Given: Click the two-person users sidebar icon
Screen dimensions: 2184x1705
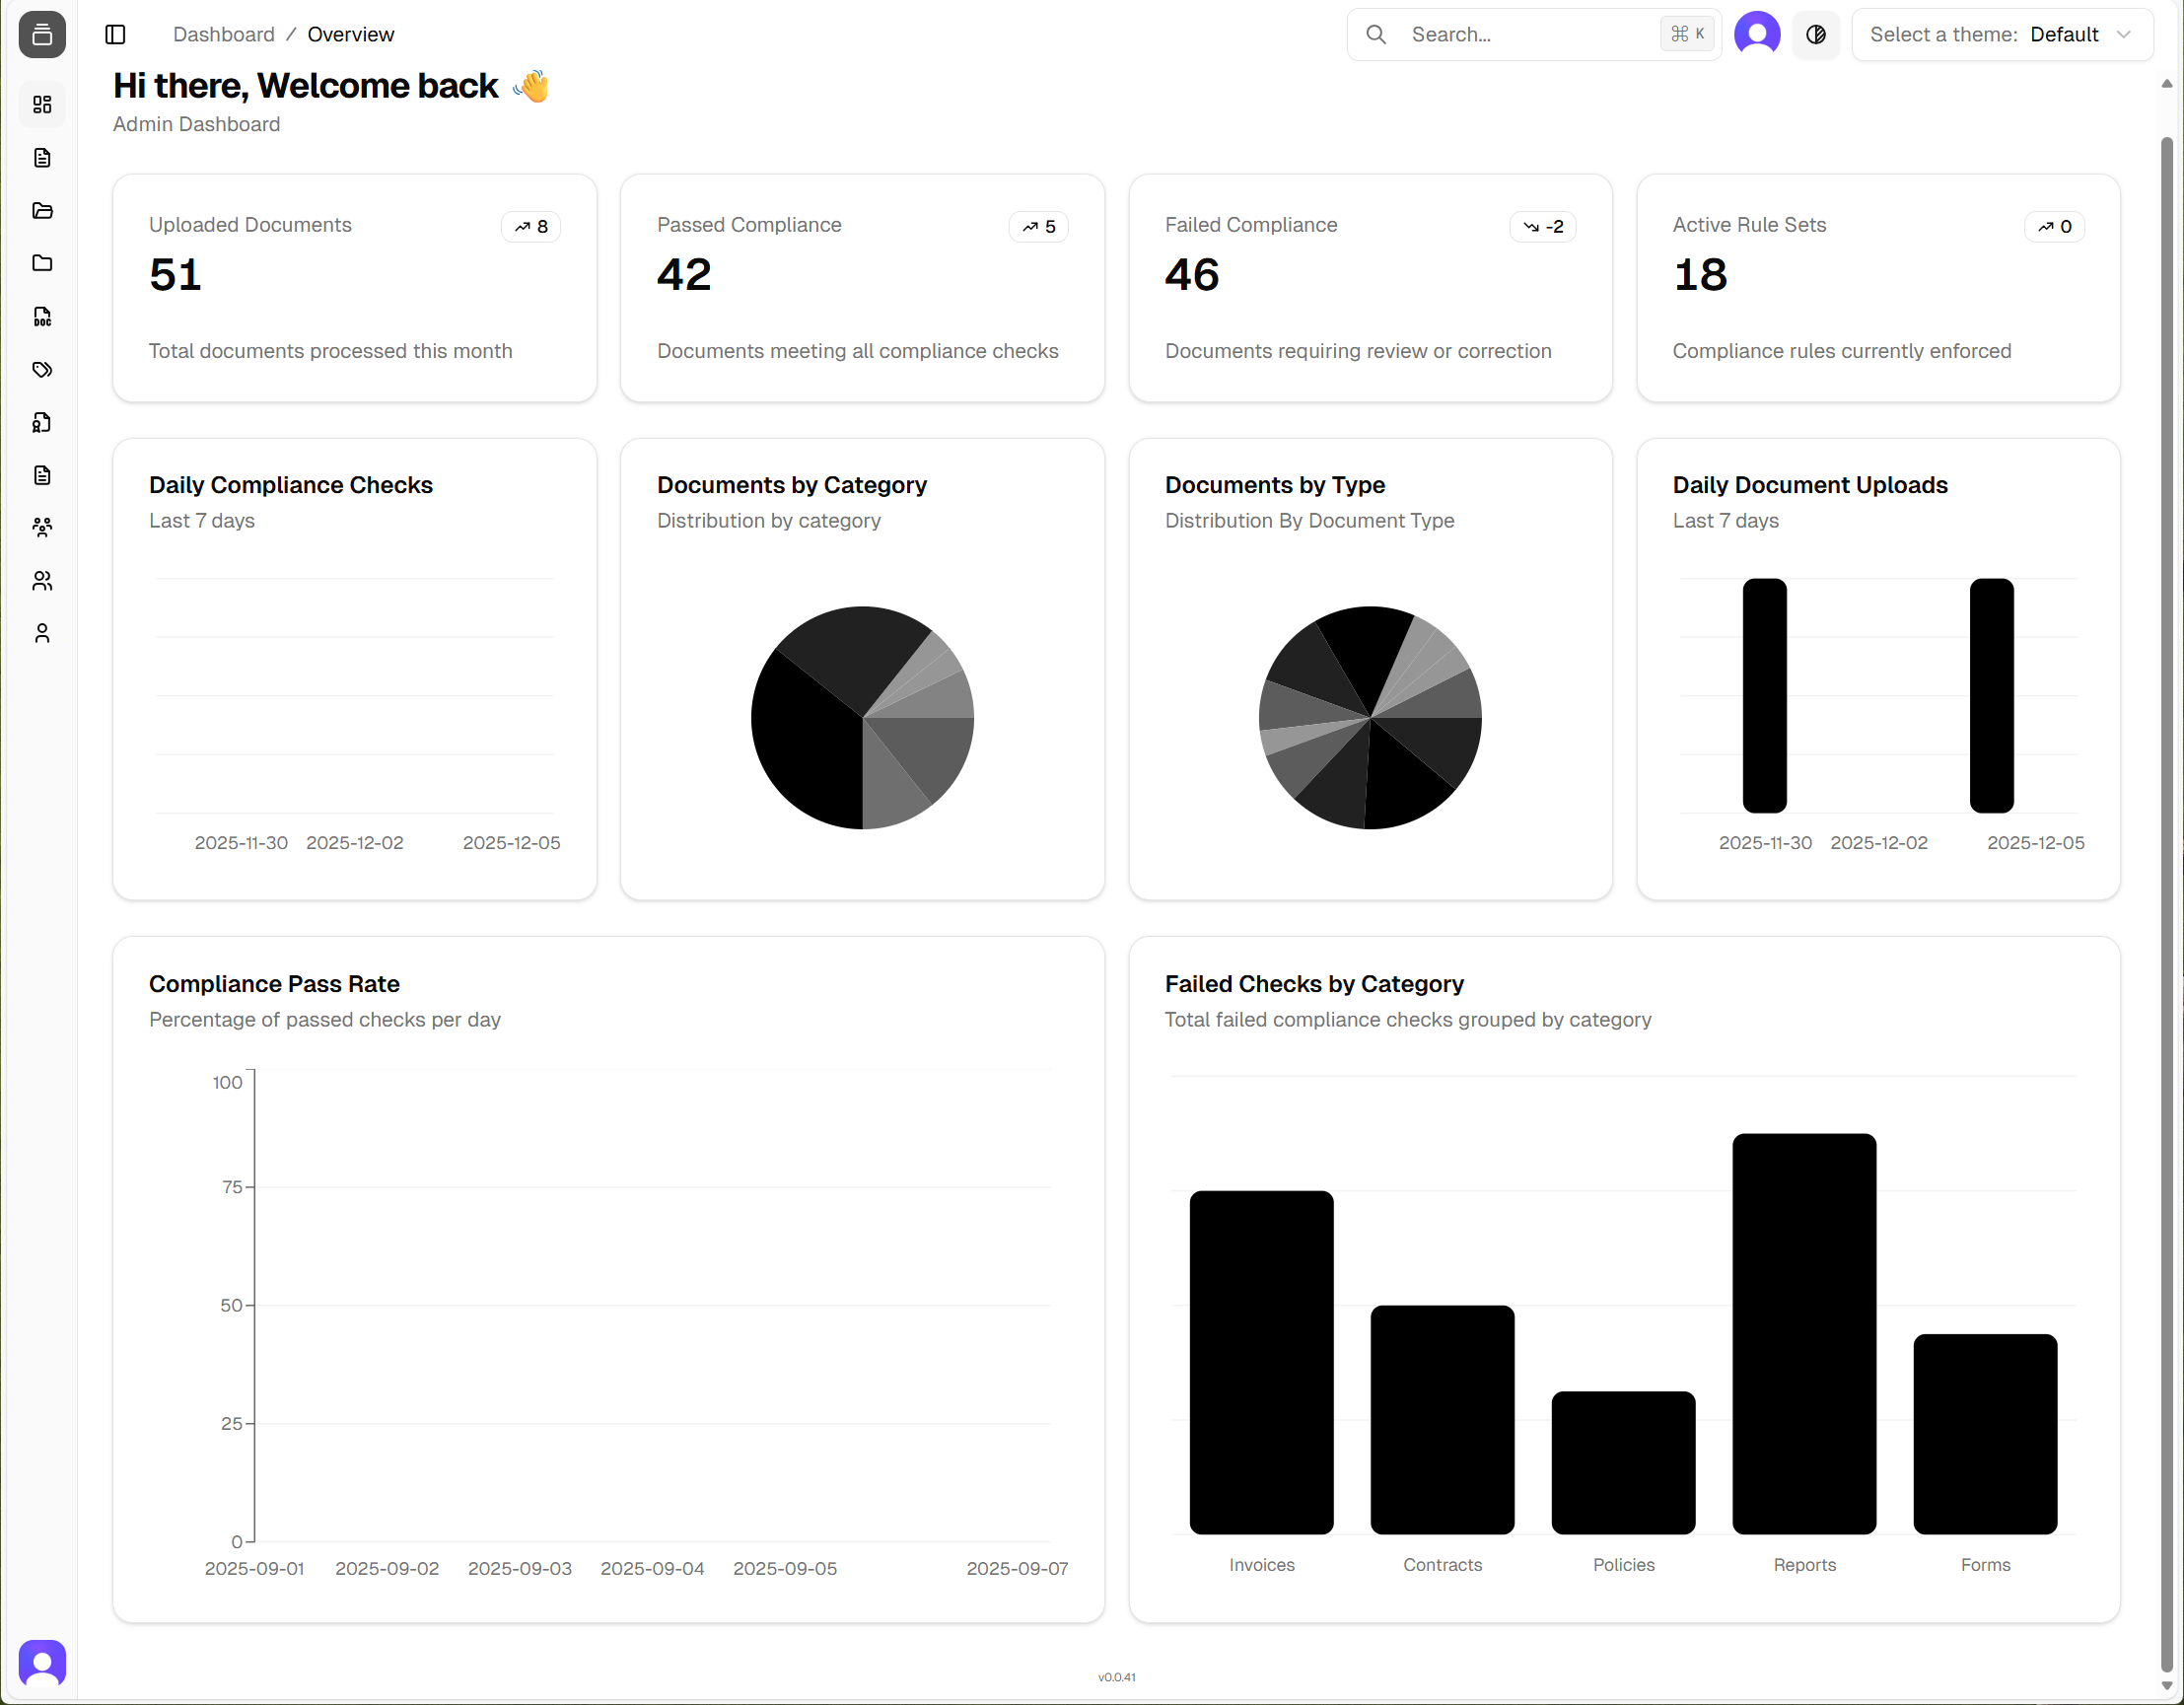Looking at the screenshot, I should (42, 581).
